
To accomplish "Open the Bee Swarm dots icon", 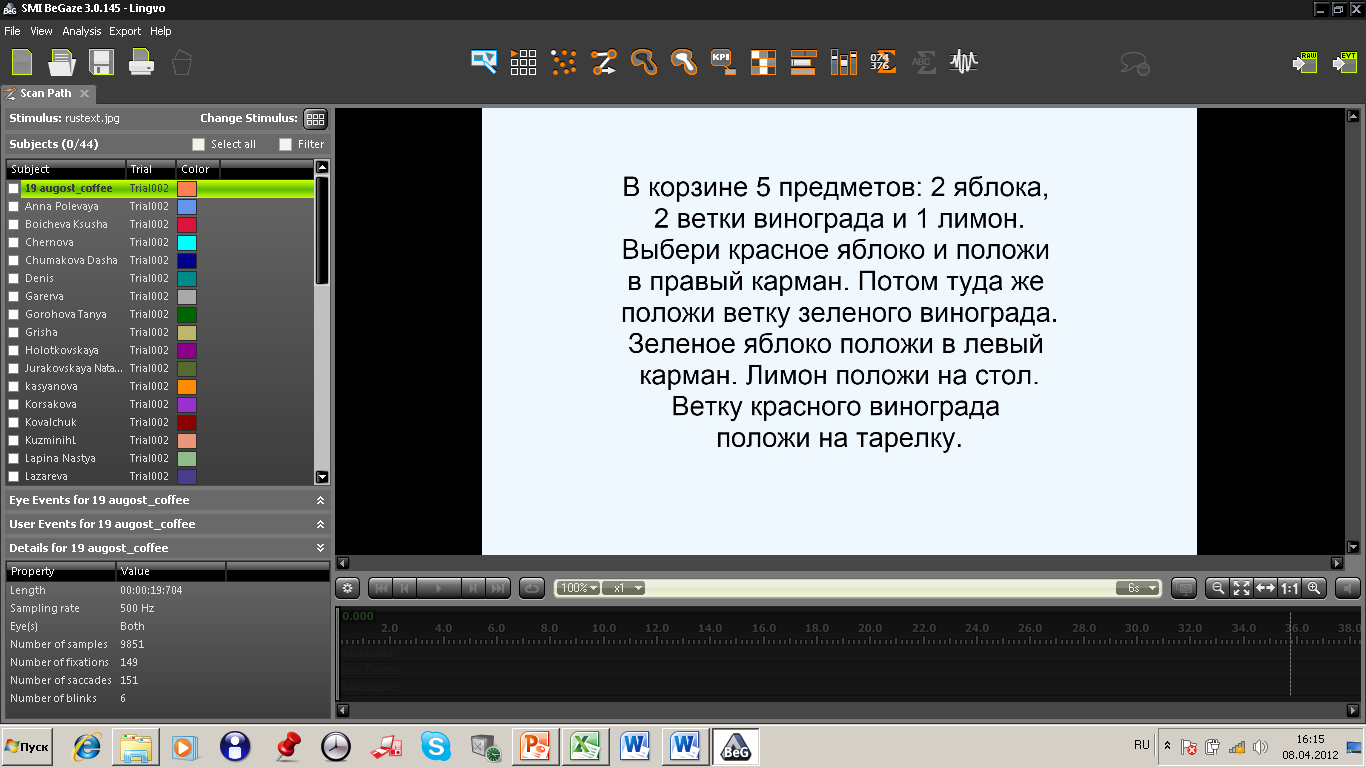I will pos(564,62).
